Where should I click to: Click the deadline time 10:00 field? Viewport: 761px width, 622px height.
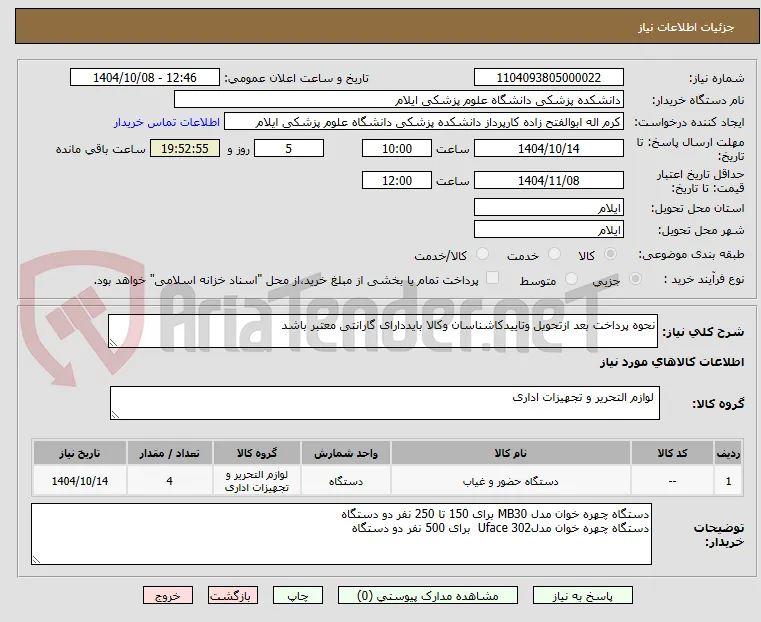397,148
